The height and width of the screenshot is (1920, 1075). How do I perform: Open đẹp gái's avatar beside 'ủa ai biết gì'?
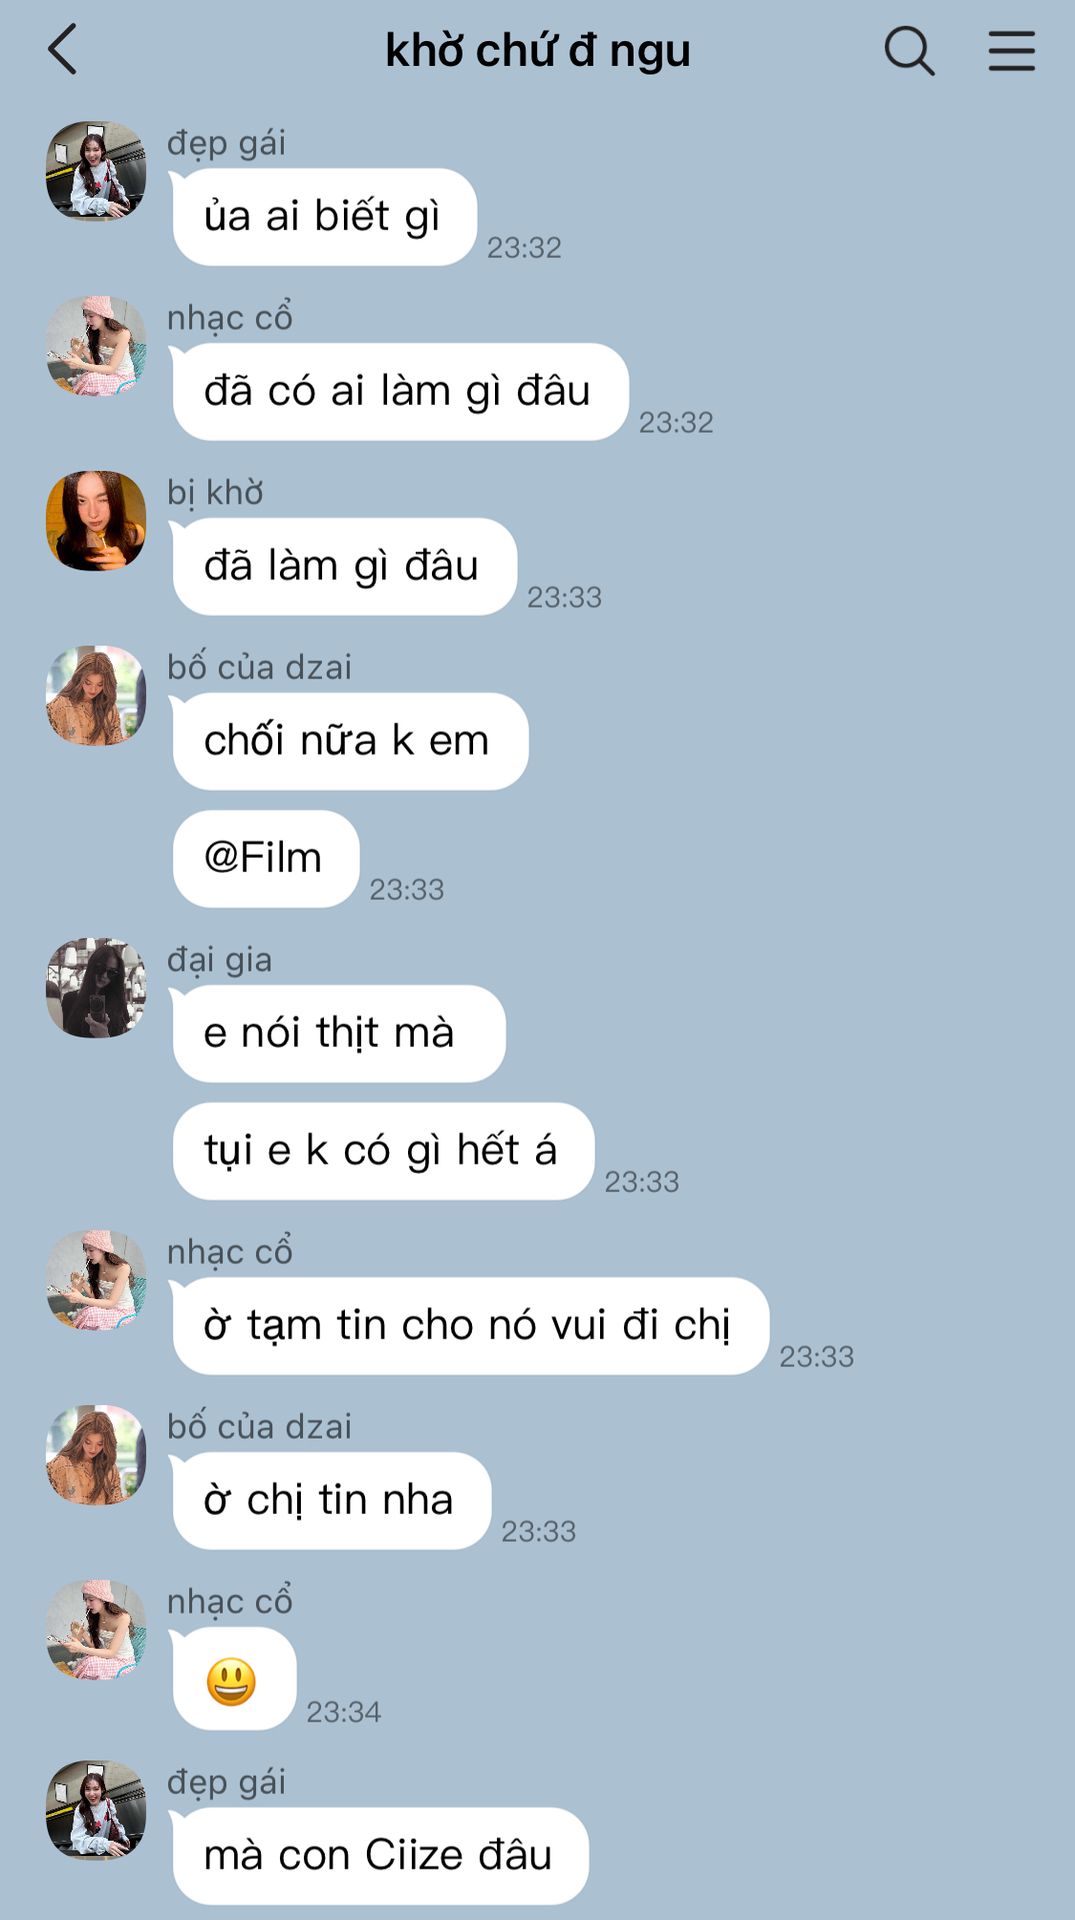(96, 171)
